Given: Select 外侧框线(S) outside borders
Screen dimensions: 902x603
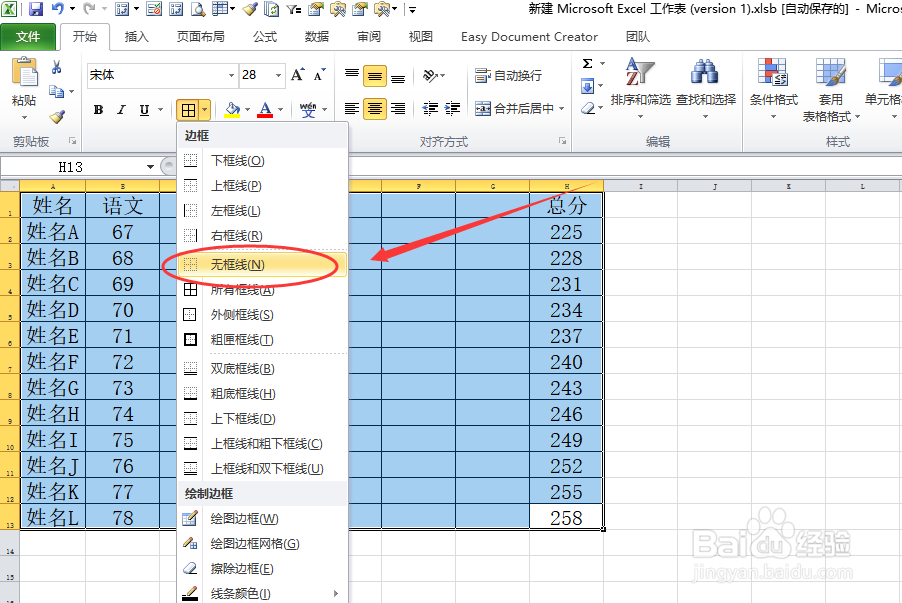Looking at the screenshot, I should 262,315.
